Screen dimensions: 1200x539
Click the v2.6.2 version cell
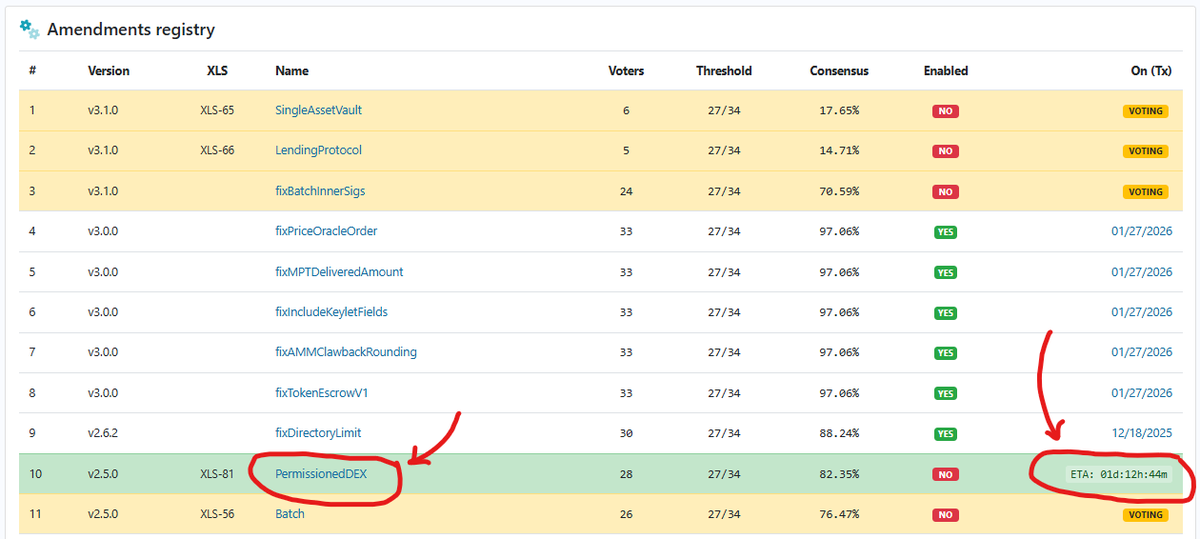click(x=103, y=433)
